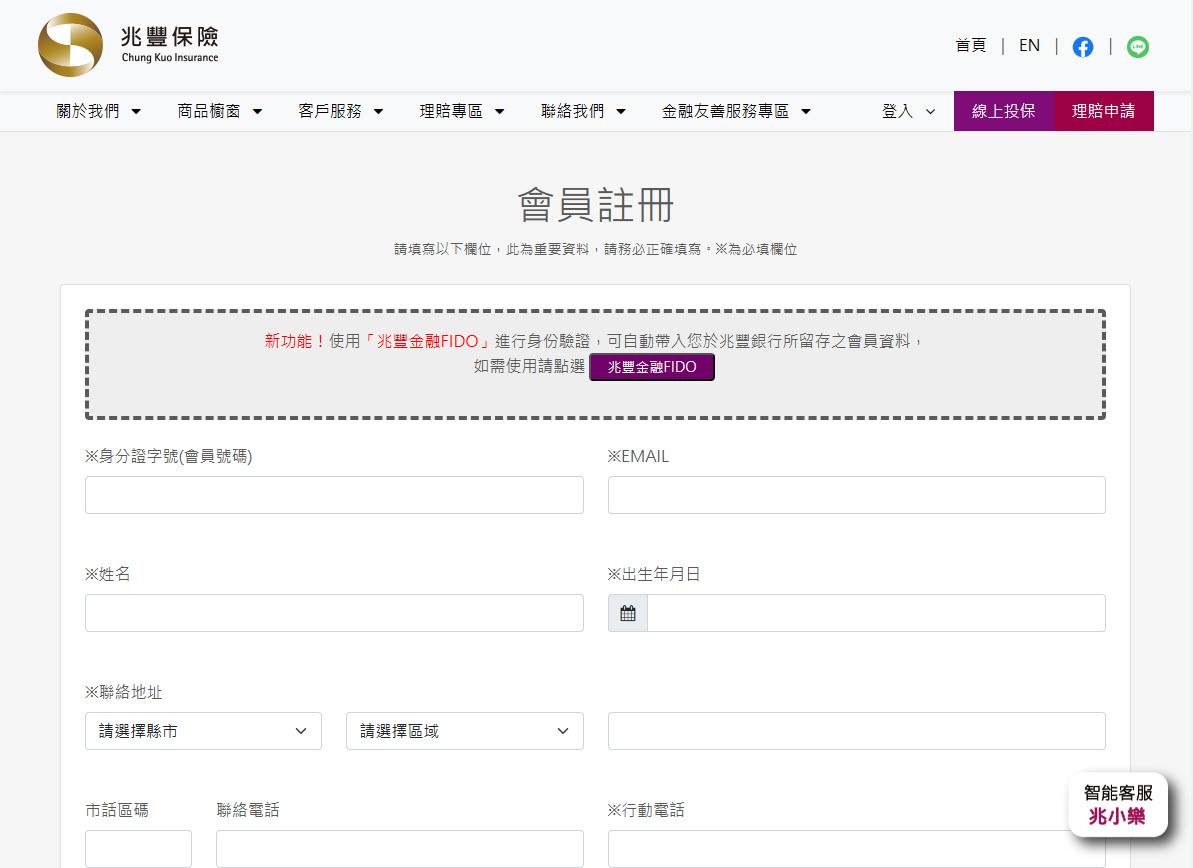Open the 金融友善服務專區 menu

coord(736,111)
